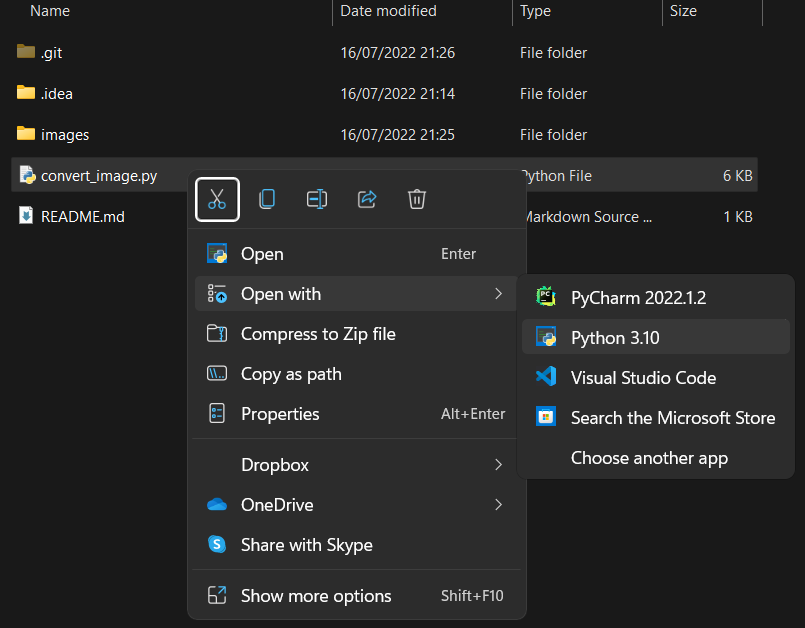Click the Show more options icon

click(217, 595)
